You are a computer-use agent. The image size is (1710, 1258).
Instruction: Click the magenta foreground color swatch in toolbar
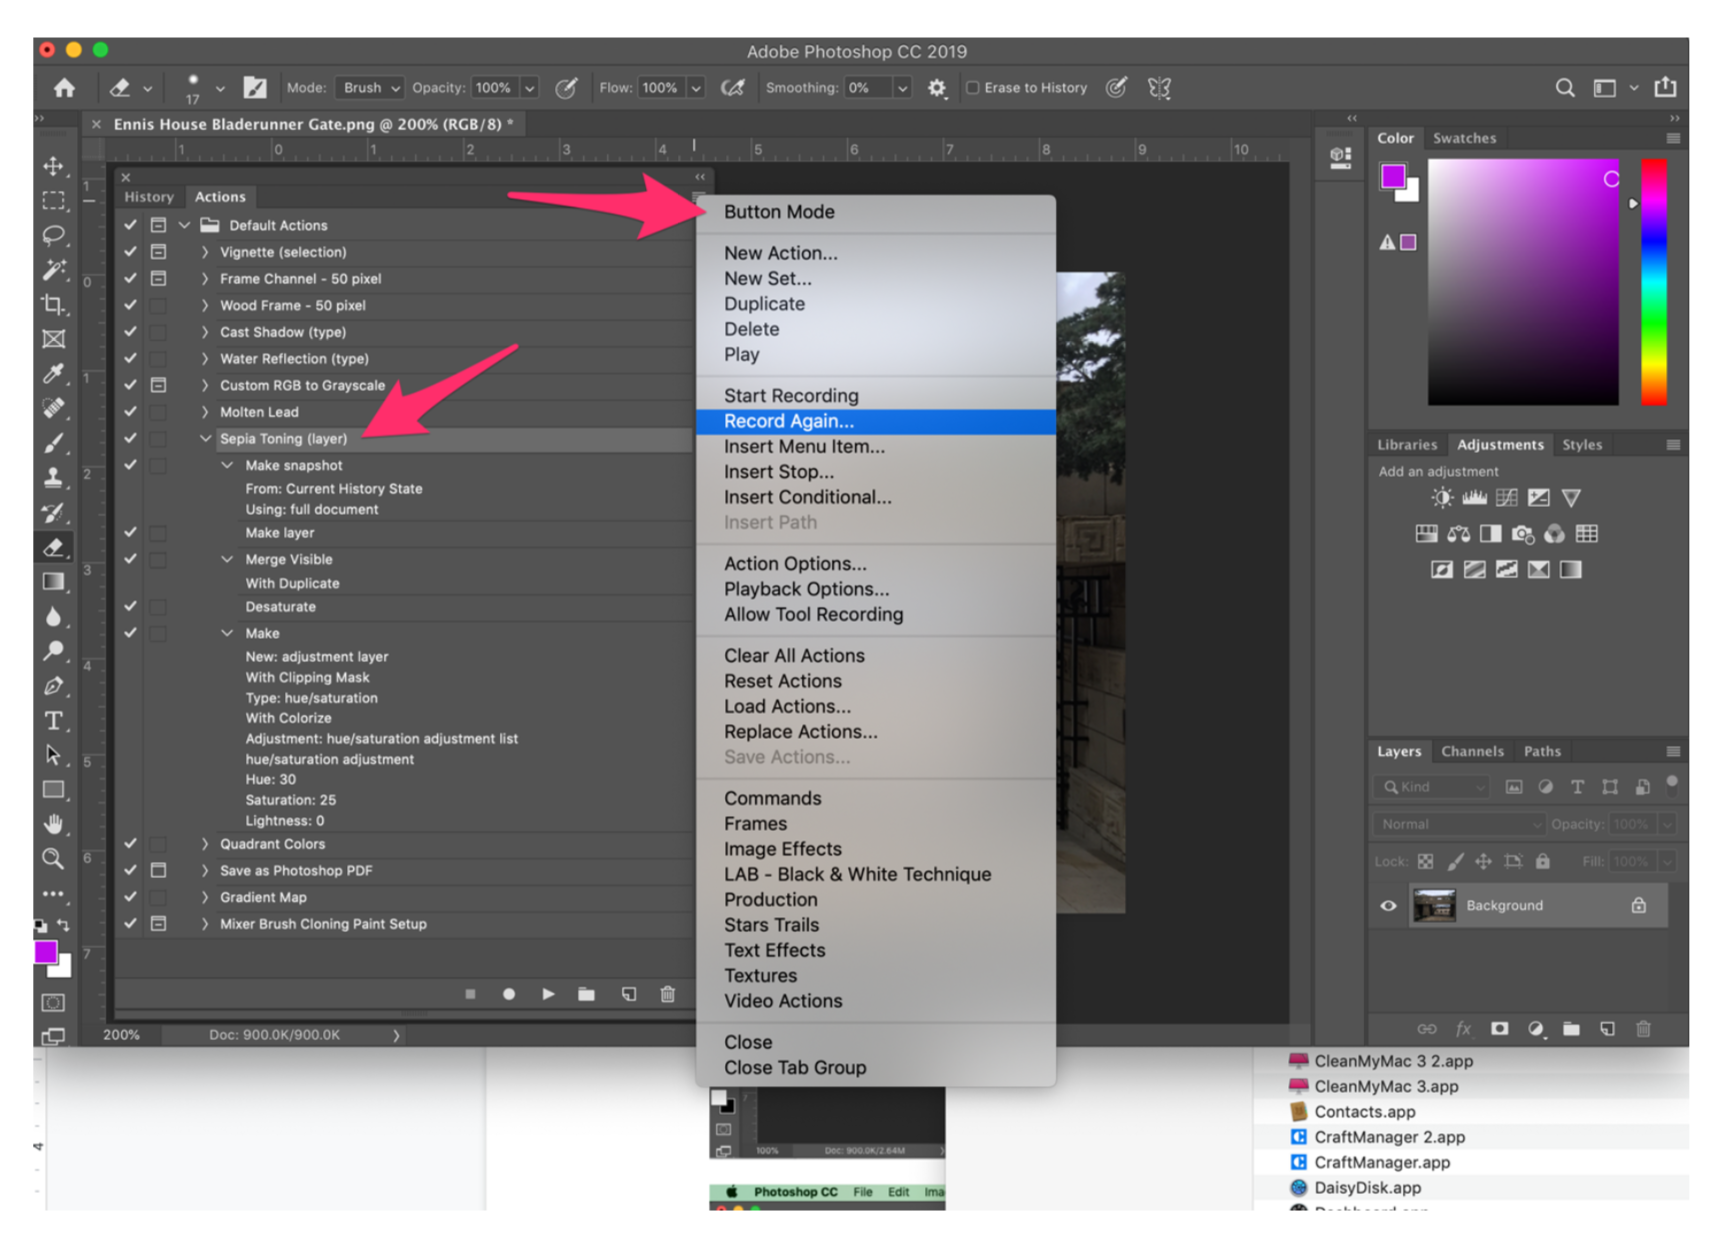(45, 952)
